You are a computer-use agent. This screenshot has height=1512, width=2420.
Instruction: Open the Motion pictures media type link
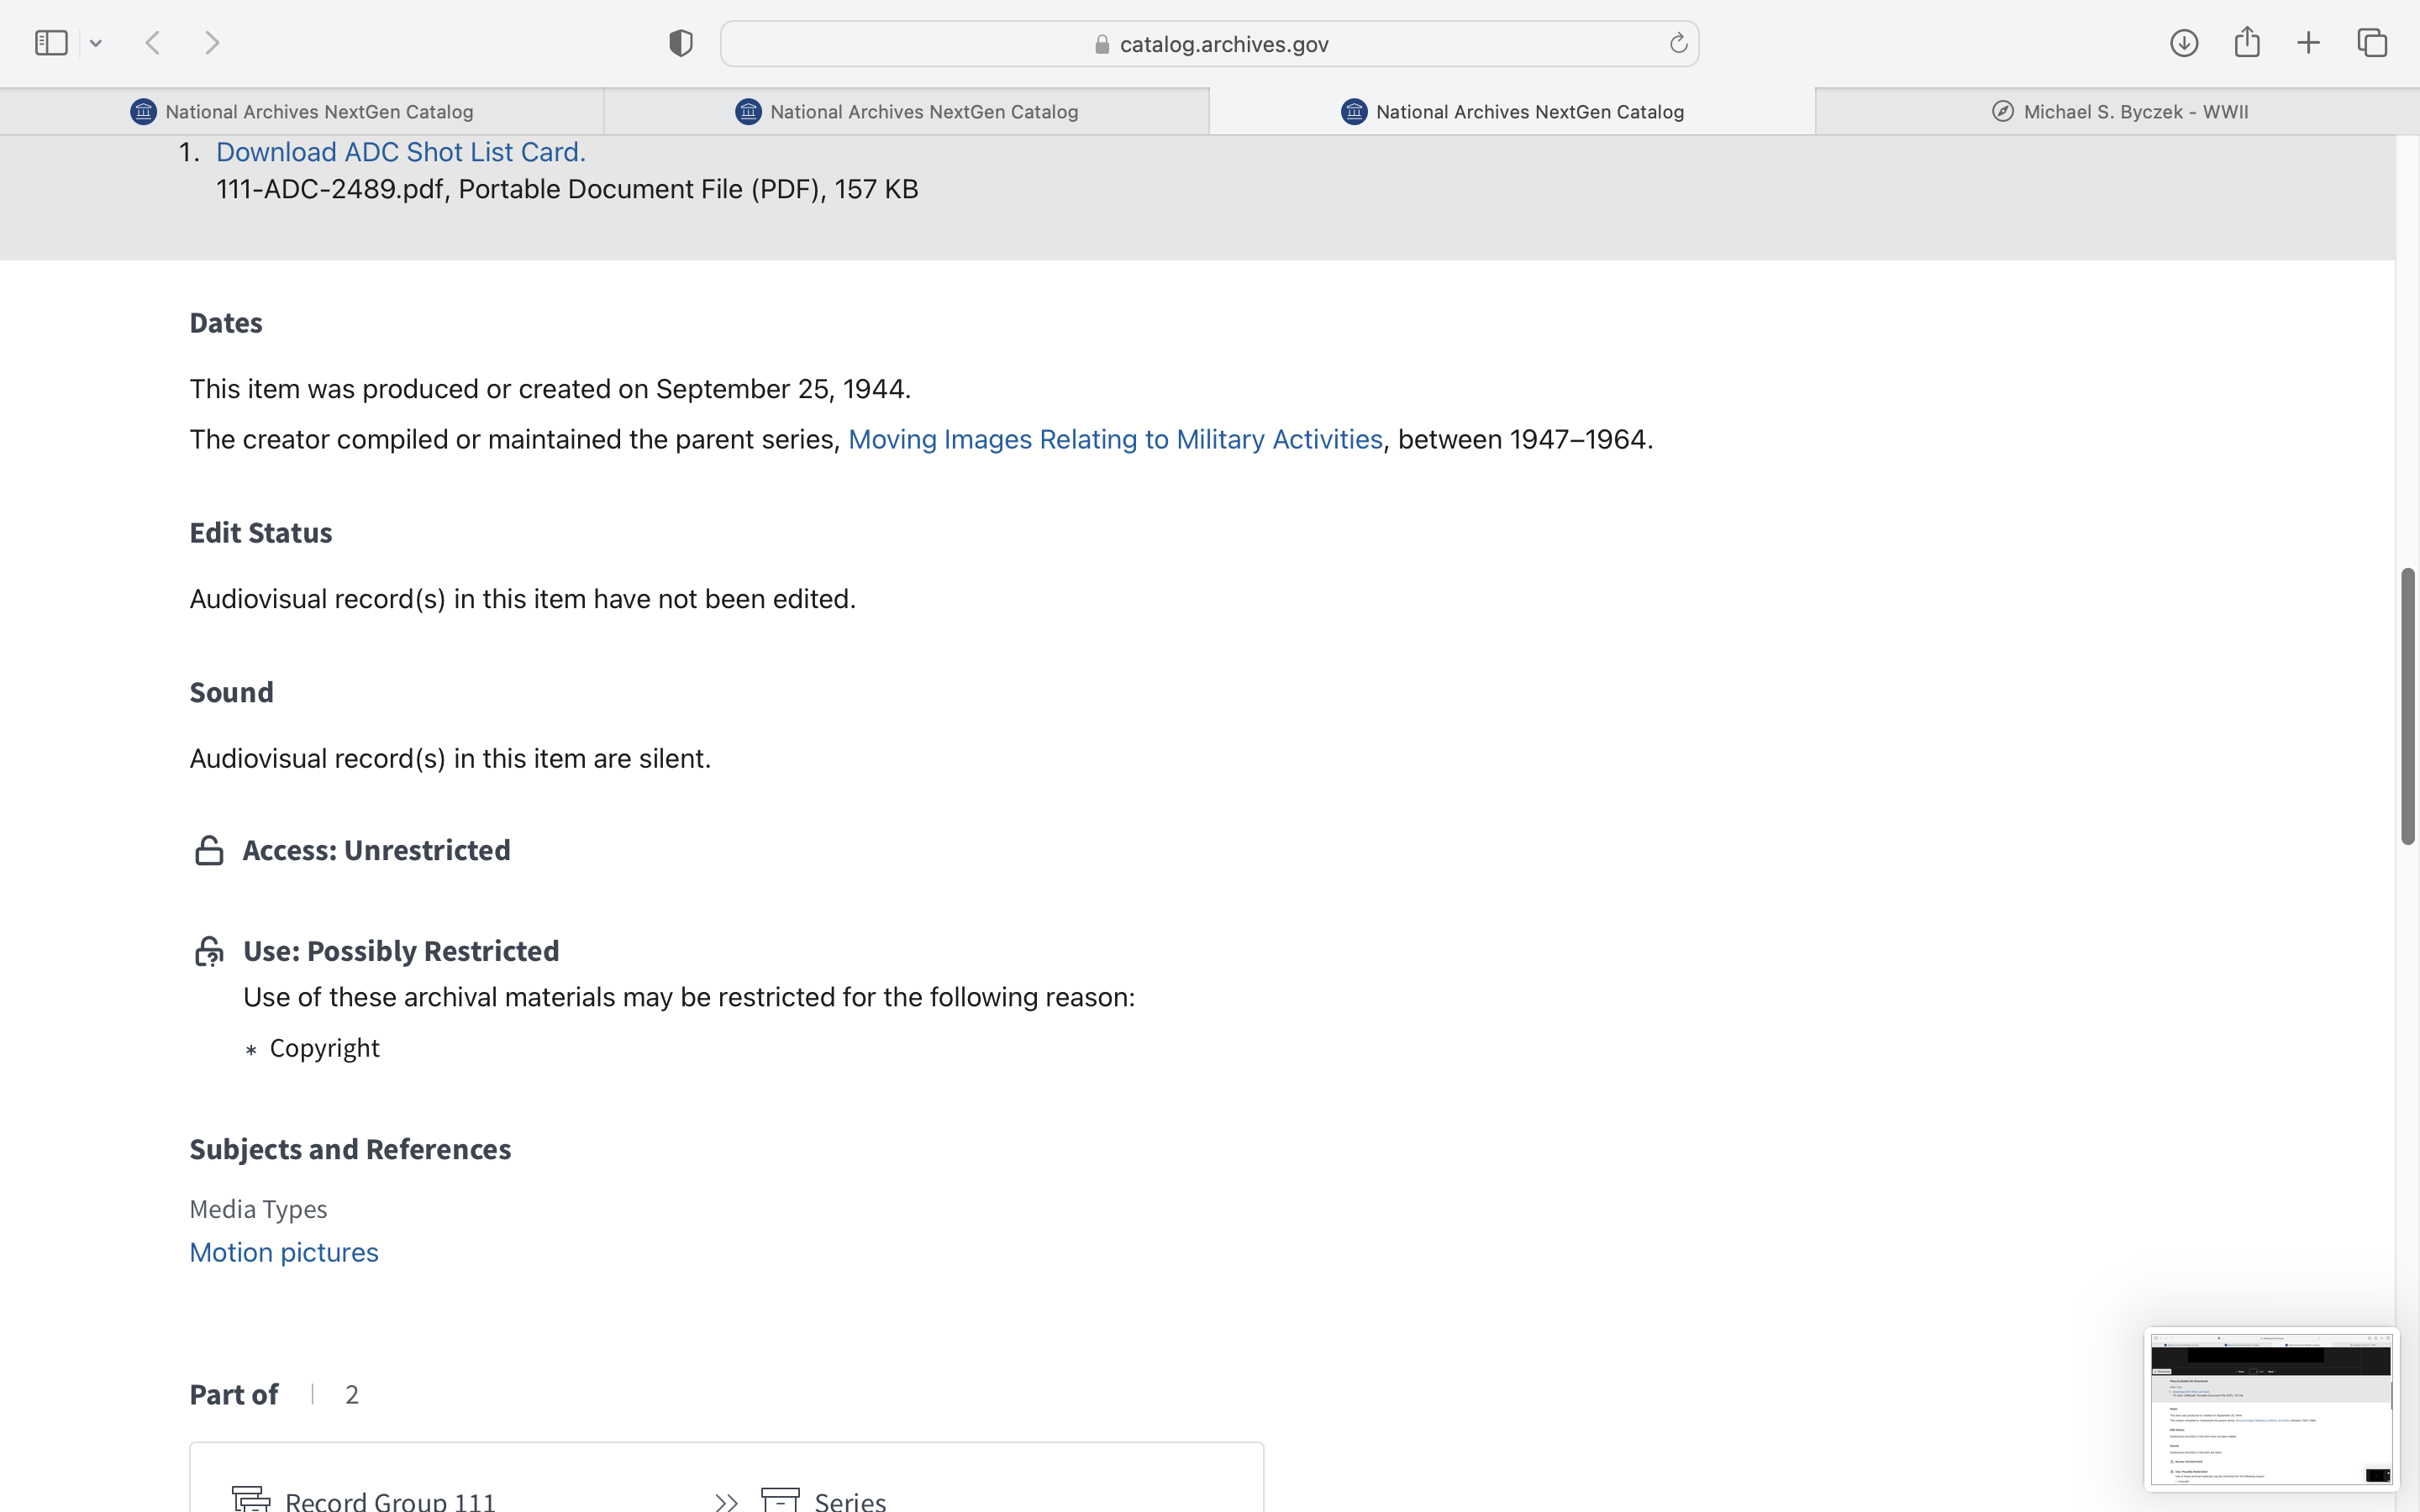(284, 1252)
